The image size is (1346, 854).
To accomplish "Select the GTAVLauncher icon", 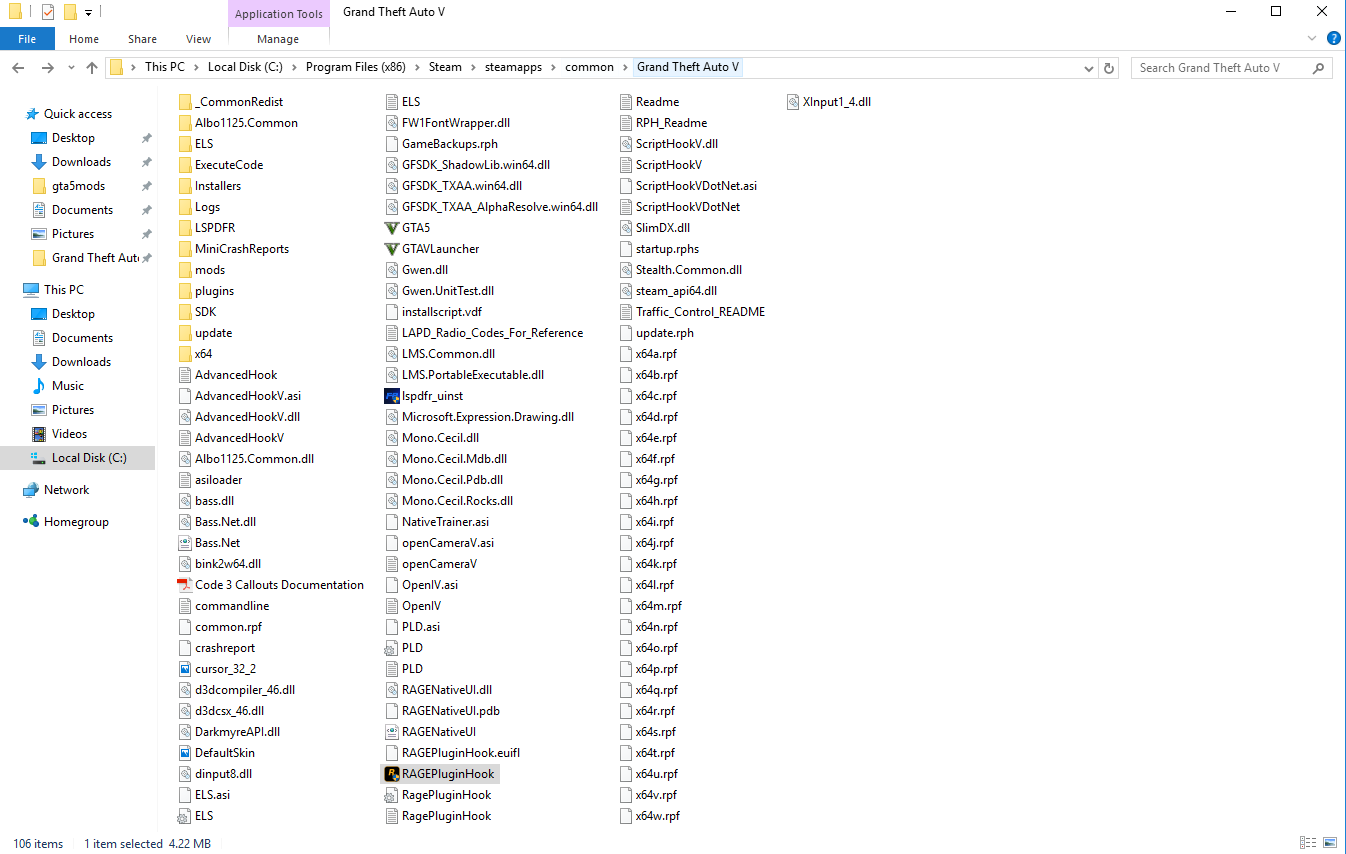I will click(392, 249).
